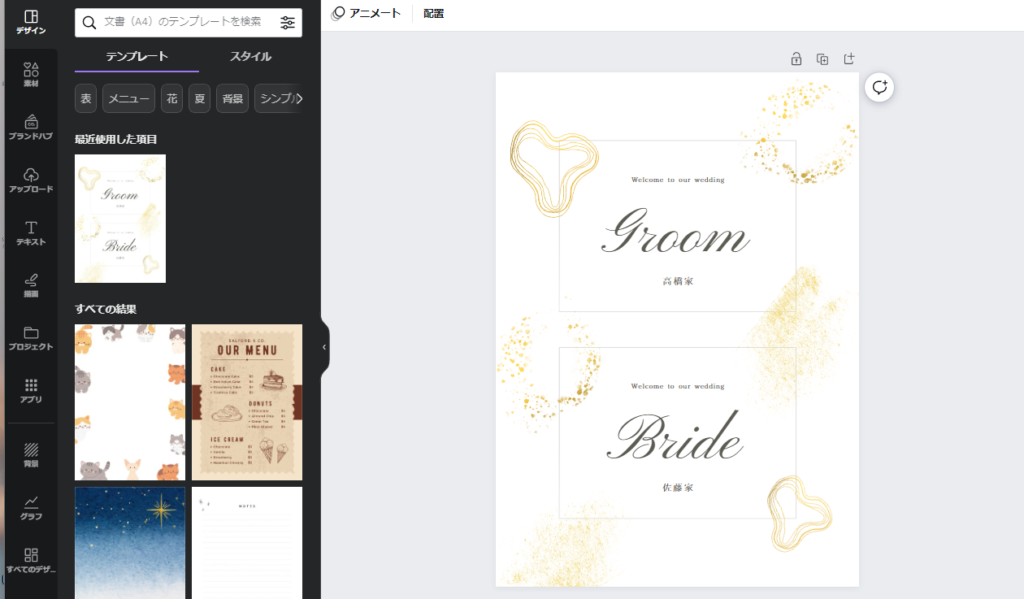The image size is (1024, 599).
Task: Select the OUR MENU template thumbnail
Action: (x=246, y=401)
